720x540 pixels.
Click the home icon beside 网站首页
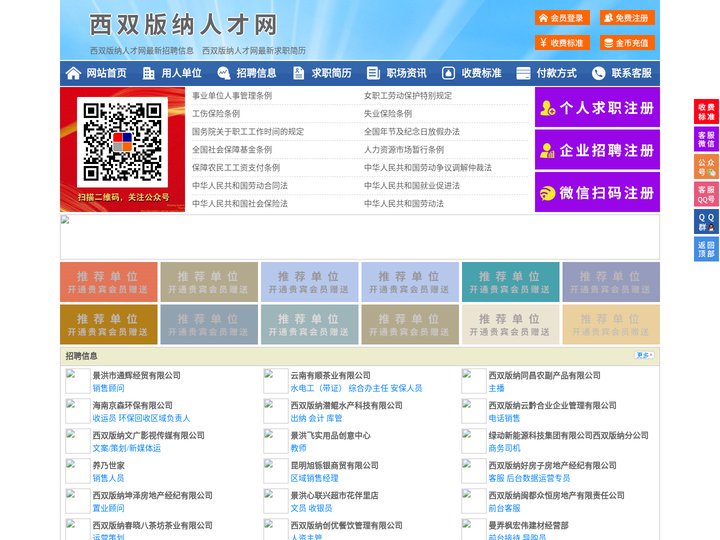[x=73, y=73]
